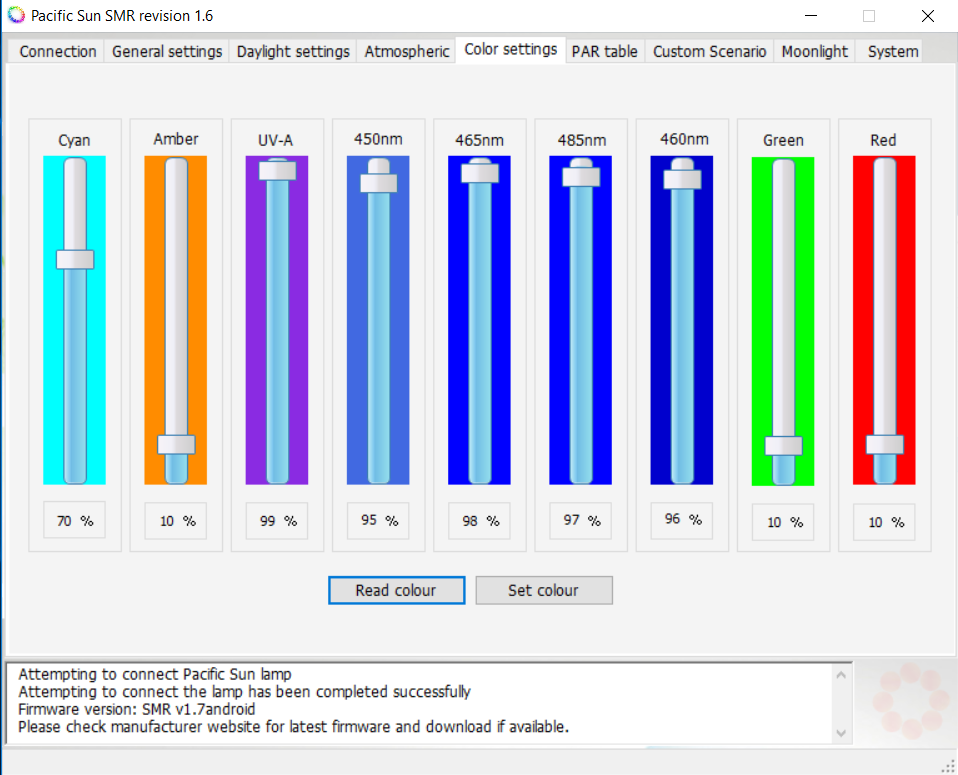Click the Amber 10 % value field

pos(176,521)
